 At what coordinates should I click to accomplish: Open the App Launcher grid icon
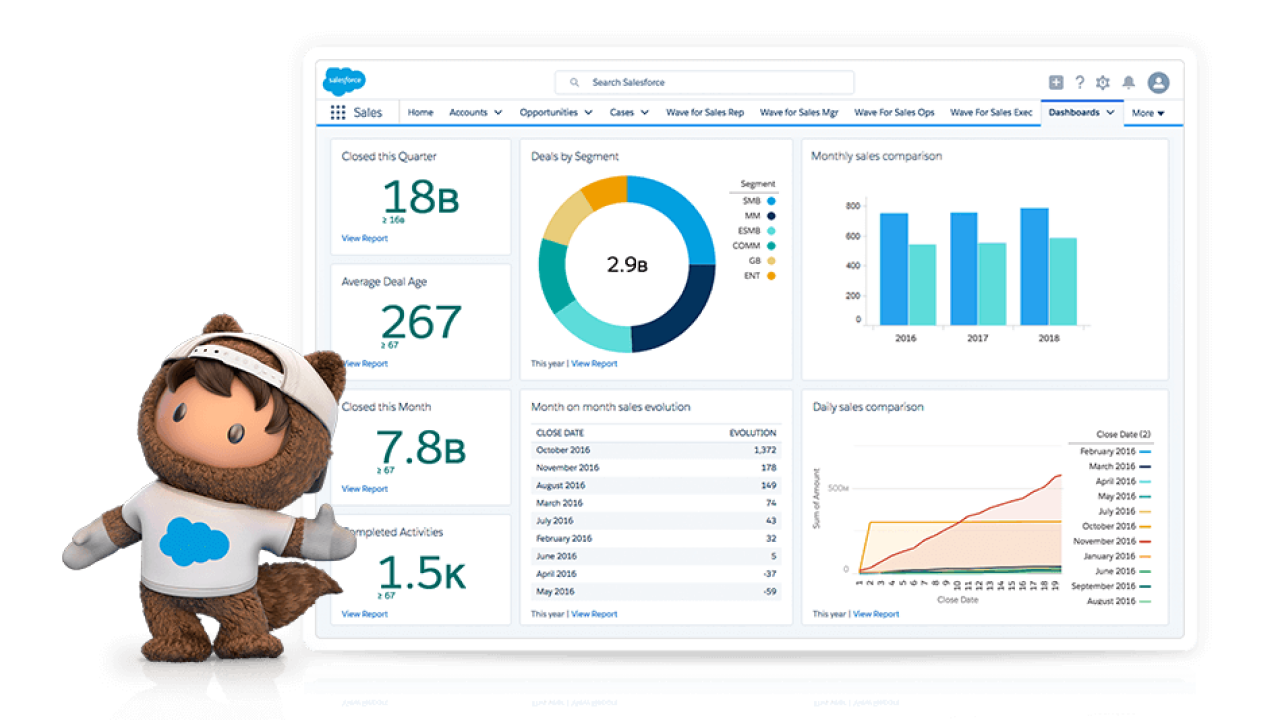click(338, 113)
